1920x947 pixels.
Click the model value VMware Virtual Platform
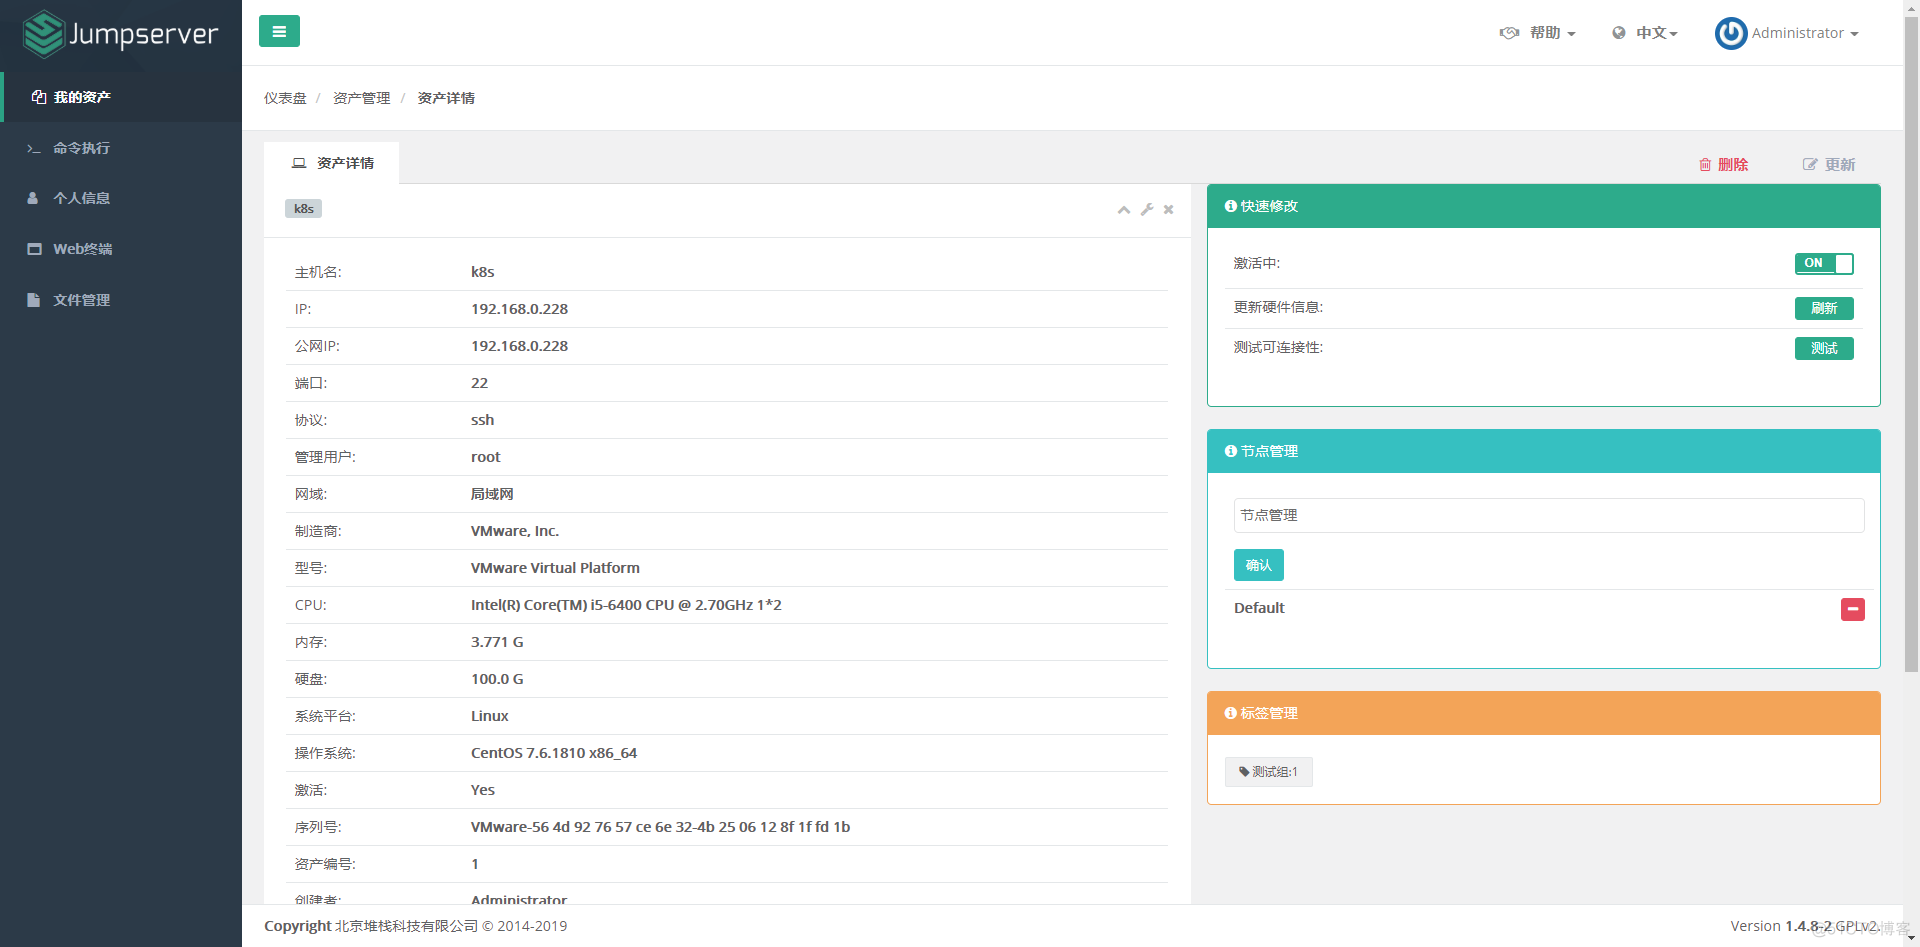point(555,568)
